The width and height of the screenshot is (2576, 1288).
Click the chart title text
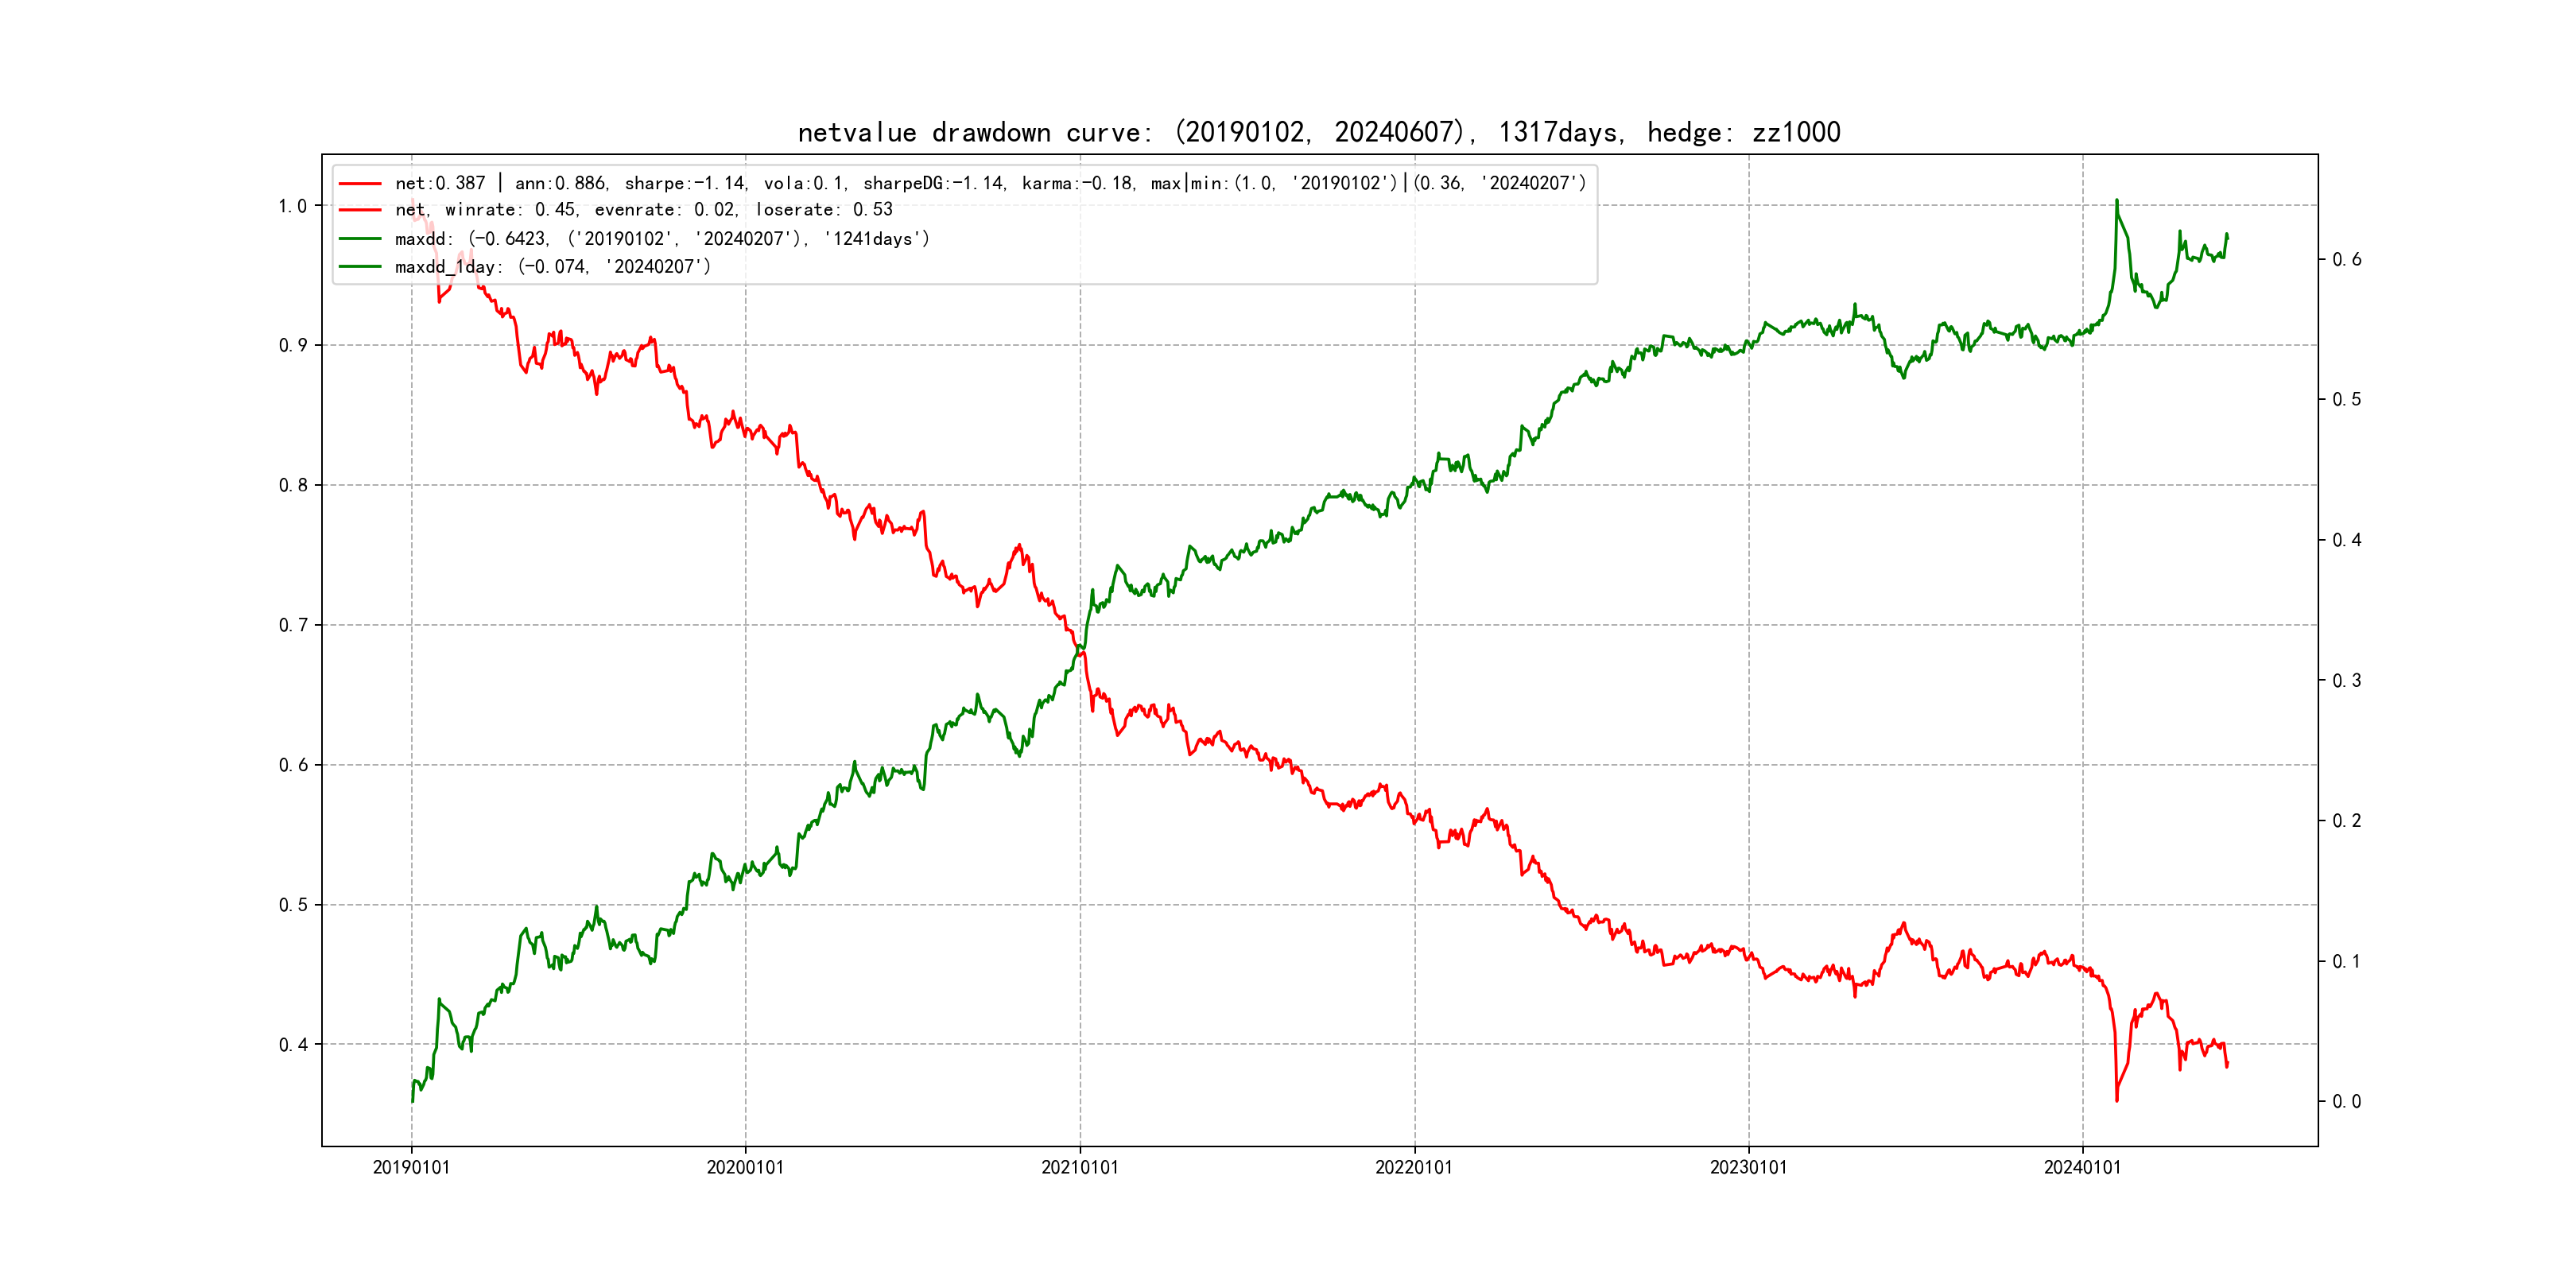click(x=1318, y=132)
